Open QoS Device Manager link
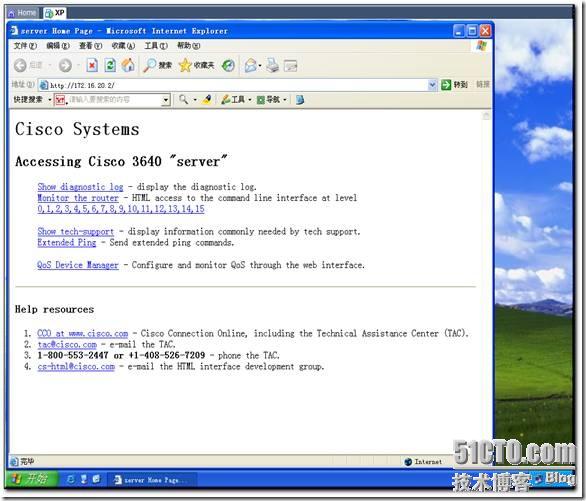Image resolution: width=586 pixels, height=501 pixels. (x=78, y=265)
